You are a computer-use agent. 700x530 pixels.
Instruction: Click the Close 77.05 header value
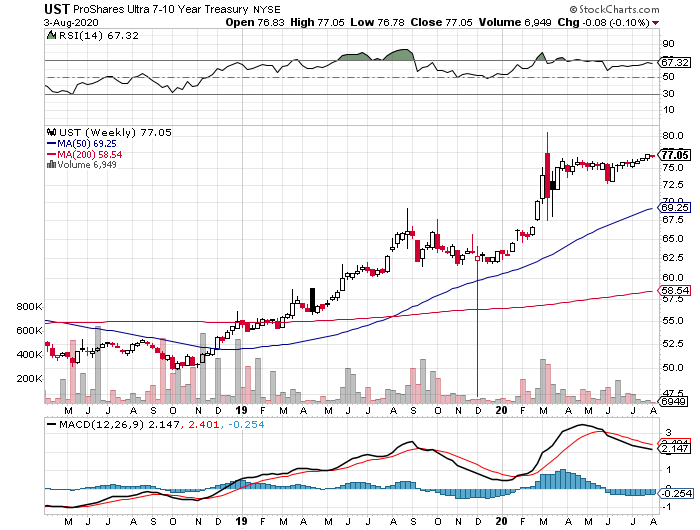click(x=442, y=22)
